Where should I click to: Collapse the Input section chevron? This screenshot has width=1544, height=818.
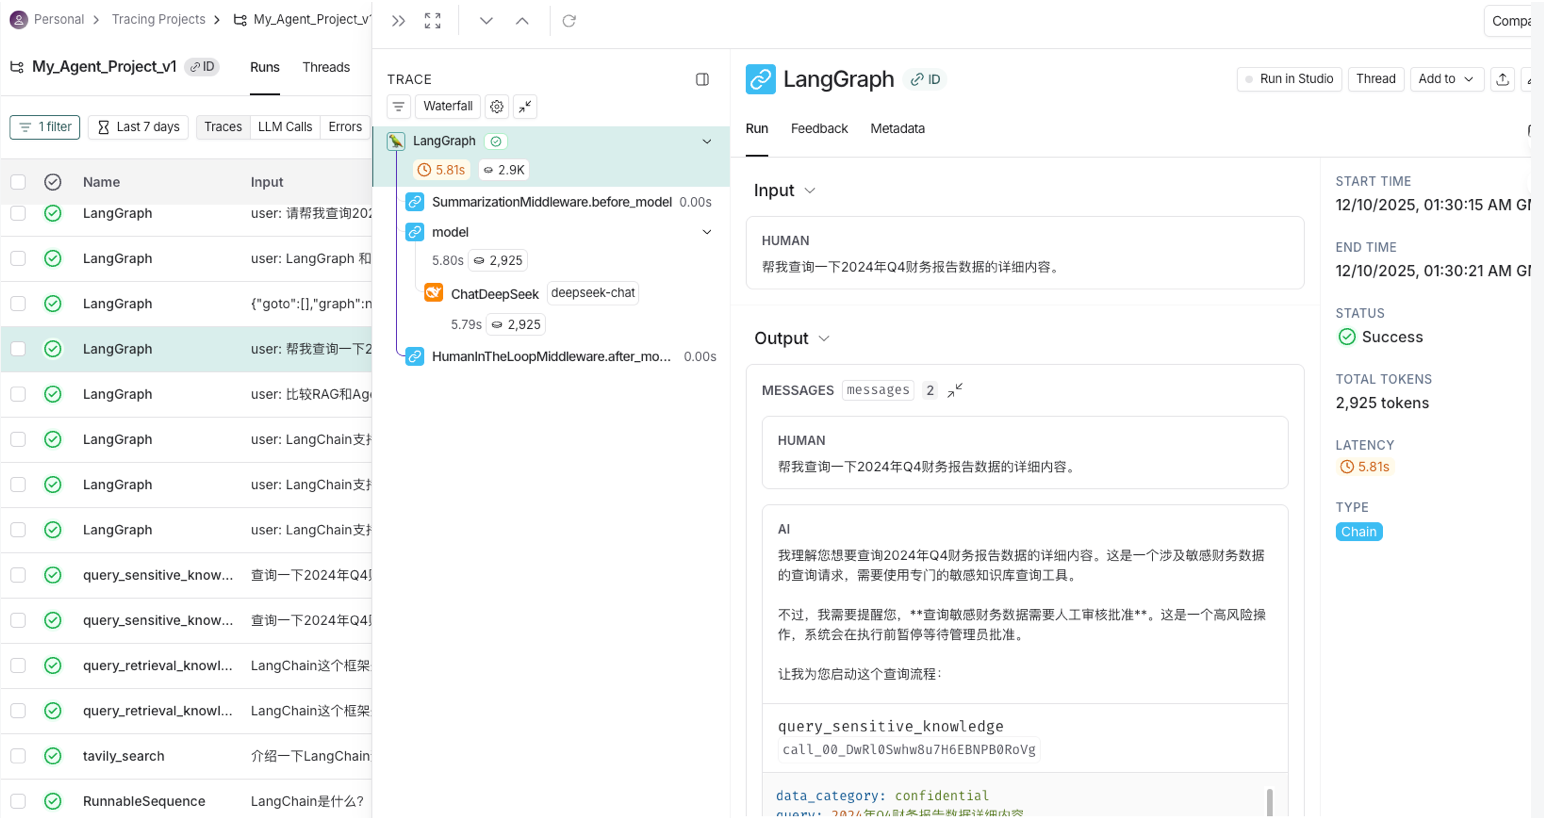(x=810, y=191)
